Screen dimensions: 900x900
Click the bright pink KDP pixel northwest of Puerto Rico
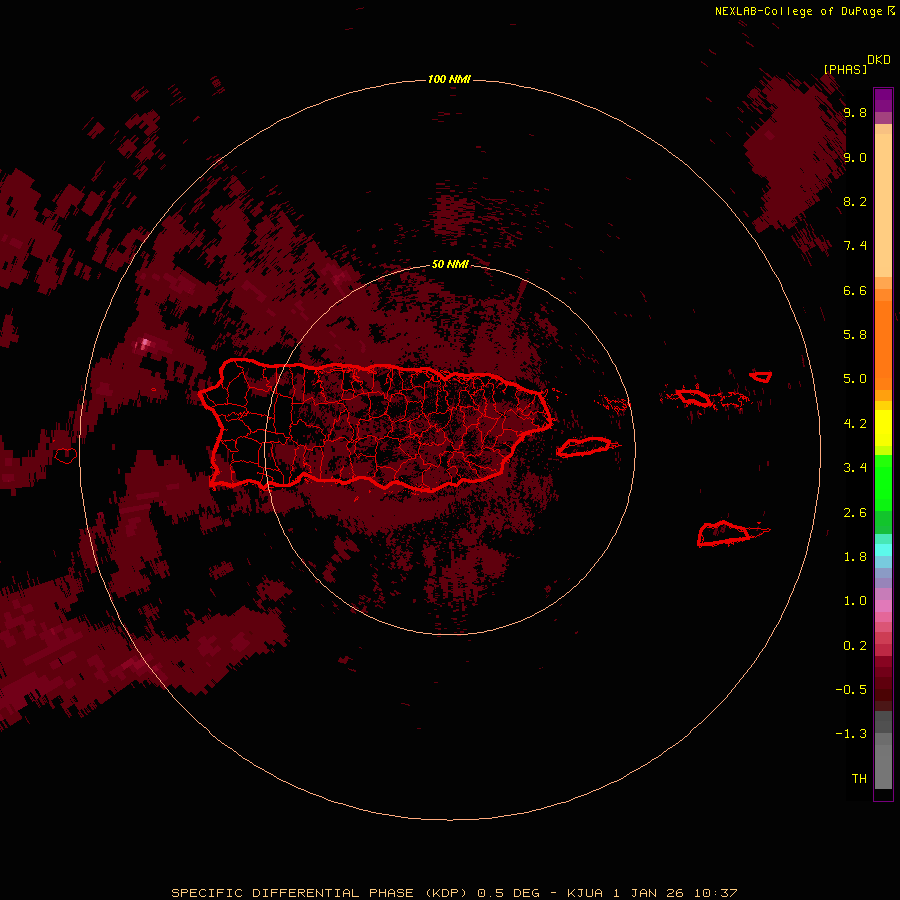click(143, 344)
